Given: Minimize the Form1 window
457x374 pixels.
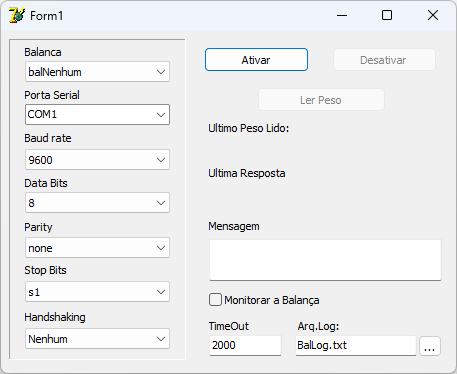Looking at the screenshot, I should click(x=342, y=15).
